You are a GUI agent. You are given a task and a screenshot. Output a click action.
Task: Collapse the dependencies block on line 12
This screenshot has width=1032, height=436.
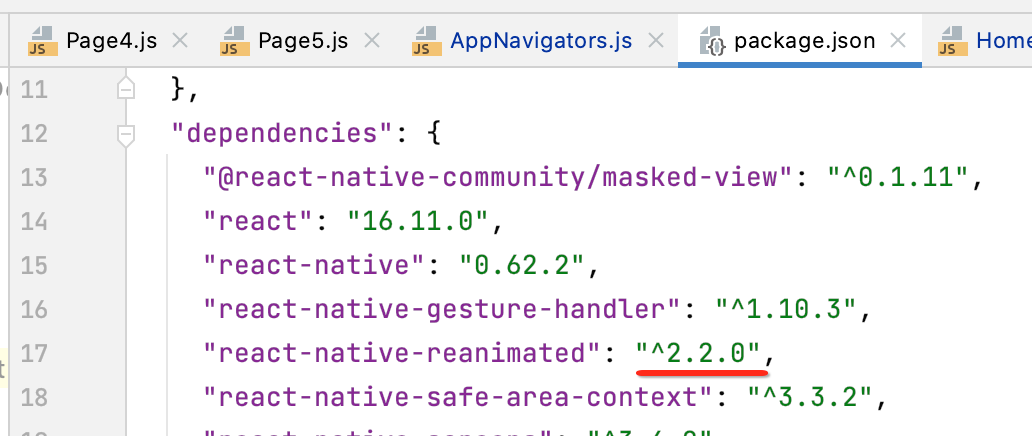tap(126, 134)
